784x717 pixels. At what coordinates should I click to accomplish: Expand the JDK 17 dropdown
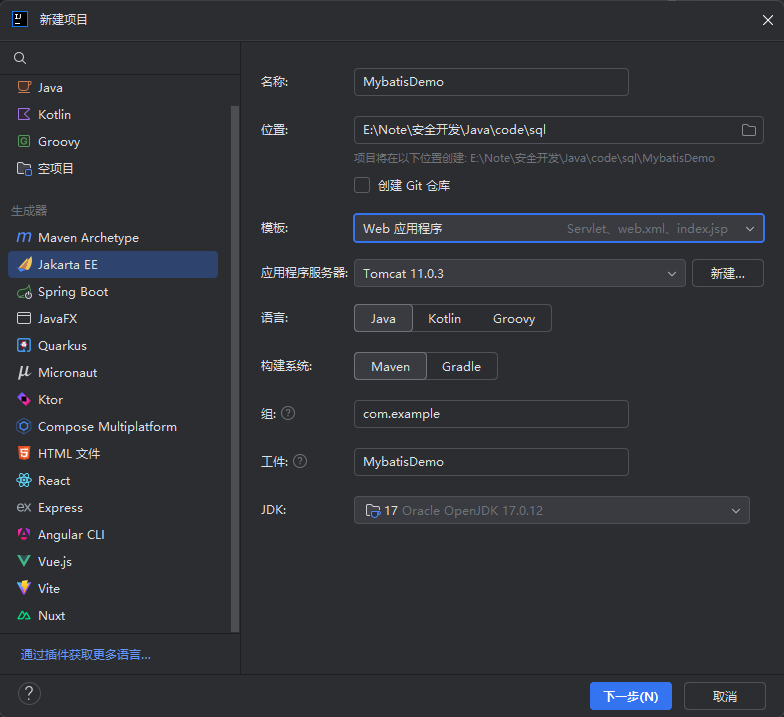(552, 510)
